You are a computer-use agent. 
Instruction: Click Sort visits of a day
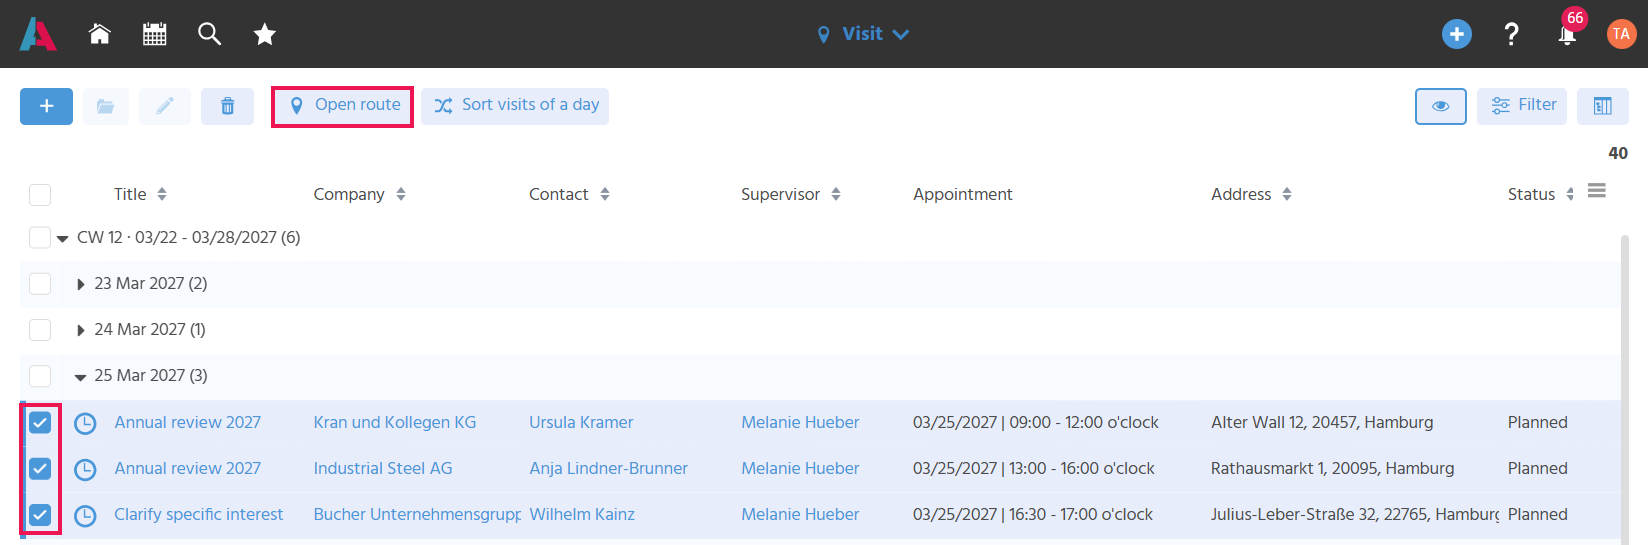point(515,106)
